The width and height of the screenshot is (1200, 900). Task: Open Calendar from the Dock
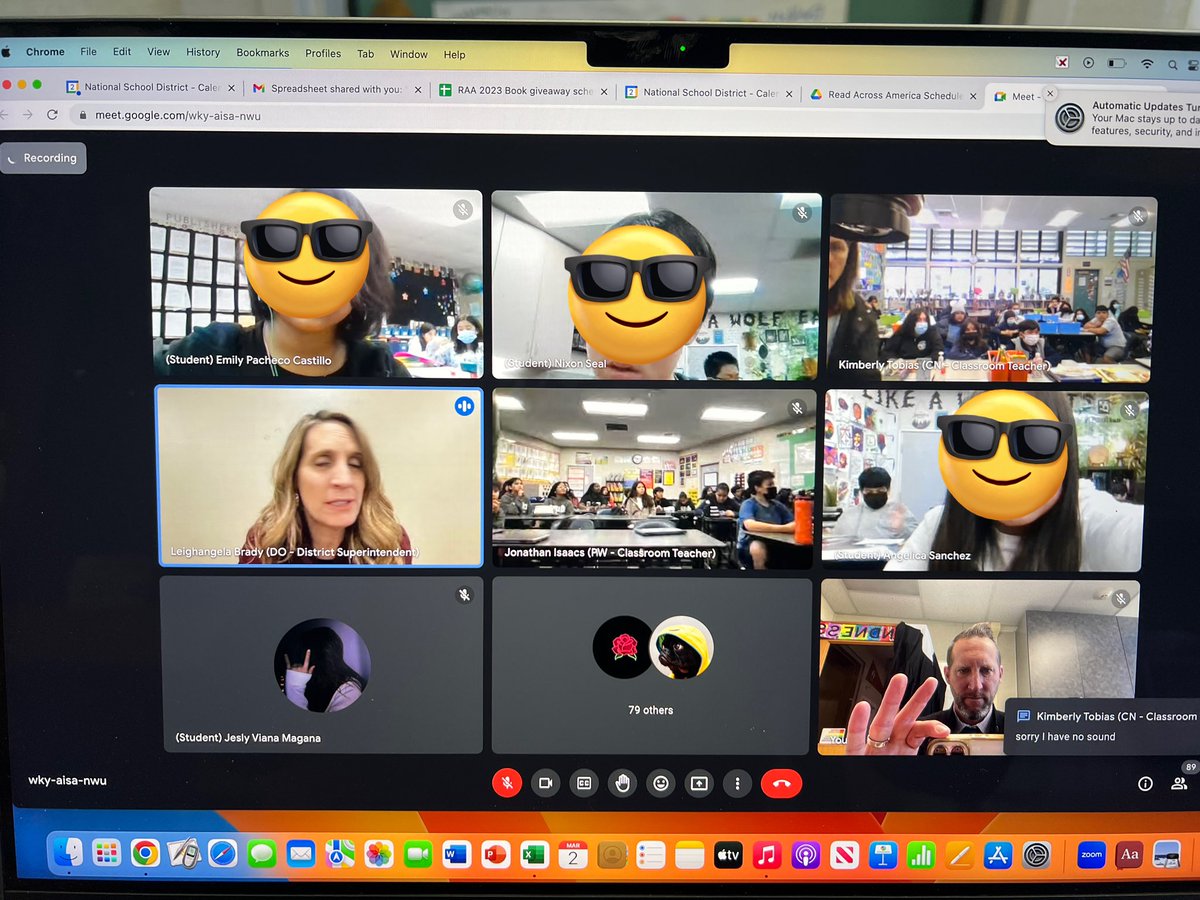click(573, 855)
